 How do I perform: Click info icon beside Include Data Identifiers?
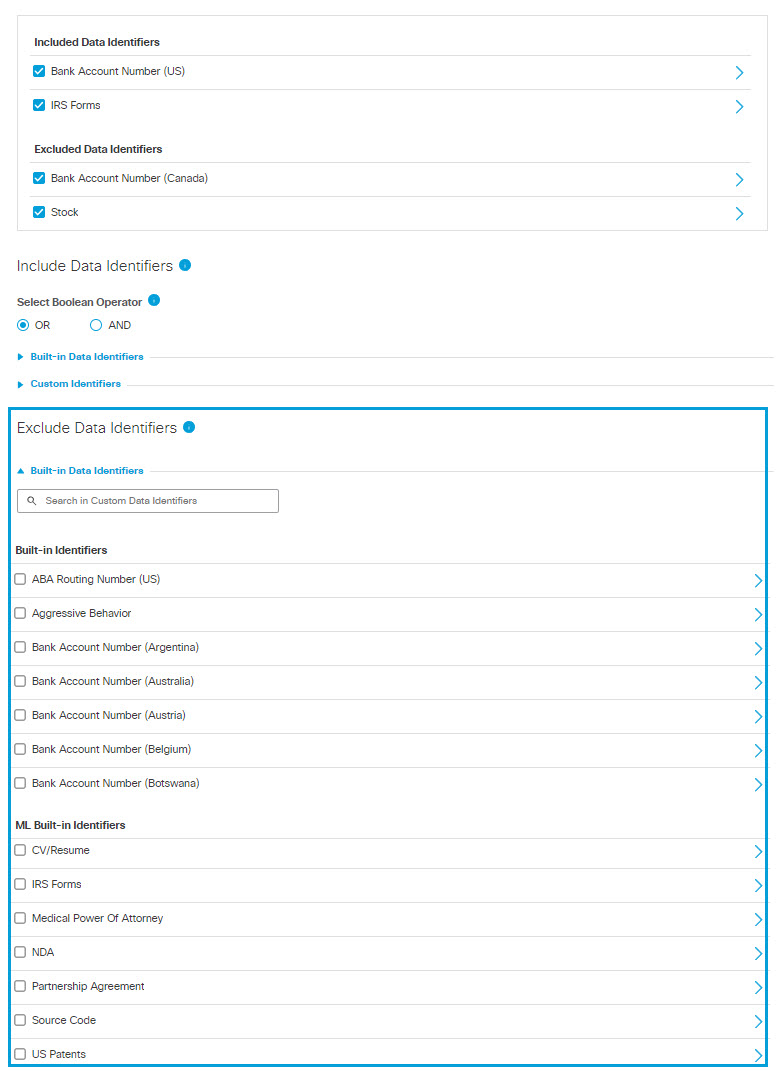[x=185, y=265]
